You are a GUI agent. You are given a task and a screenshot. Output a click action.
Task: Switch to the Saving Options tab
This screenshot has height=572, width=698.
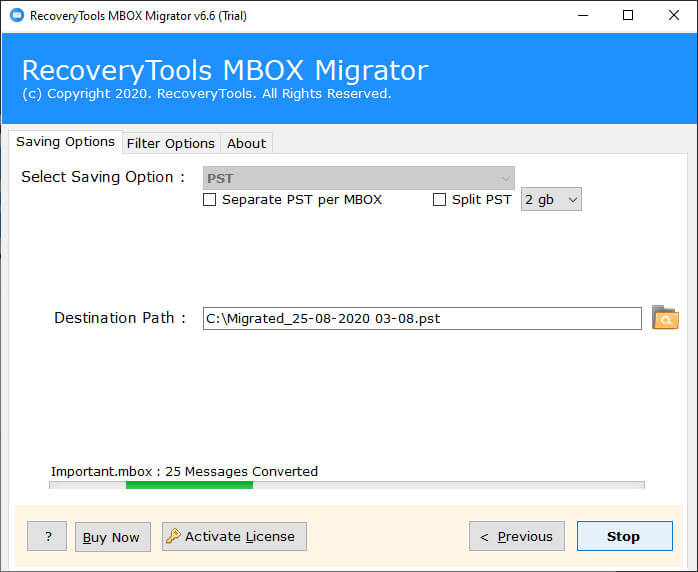[65, 142]
